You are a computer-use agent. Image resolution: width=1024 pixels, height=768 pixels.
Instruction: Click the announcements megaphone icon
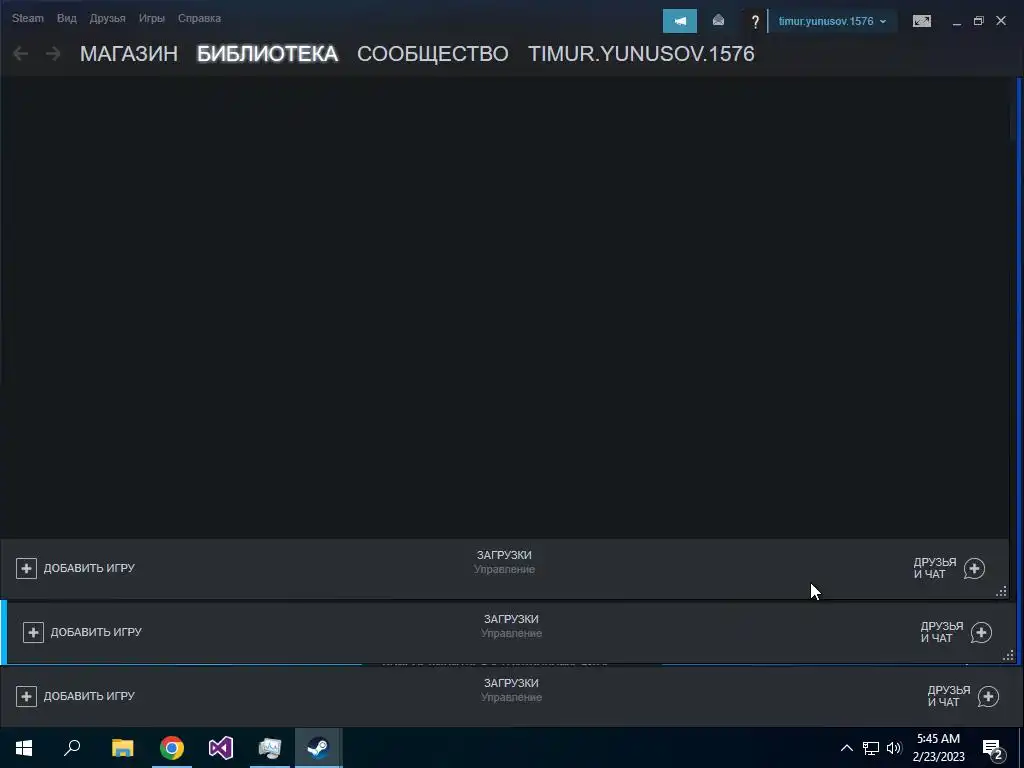[680, 21]
